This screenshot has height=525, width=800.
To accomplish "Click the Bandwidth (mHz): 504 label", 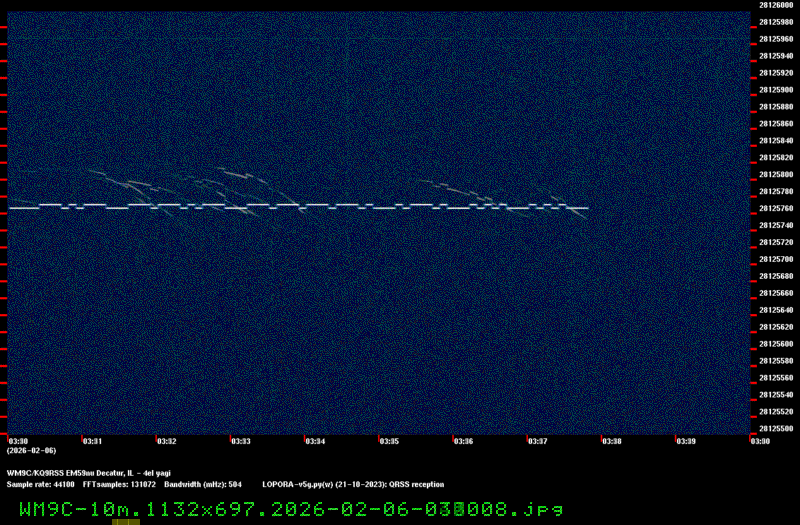I will tap(203, 484).
